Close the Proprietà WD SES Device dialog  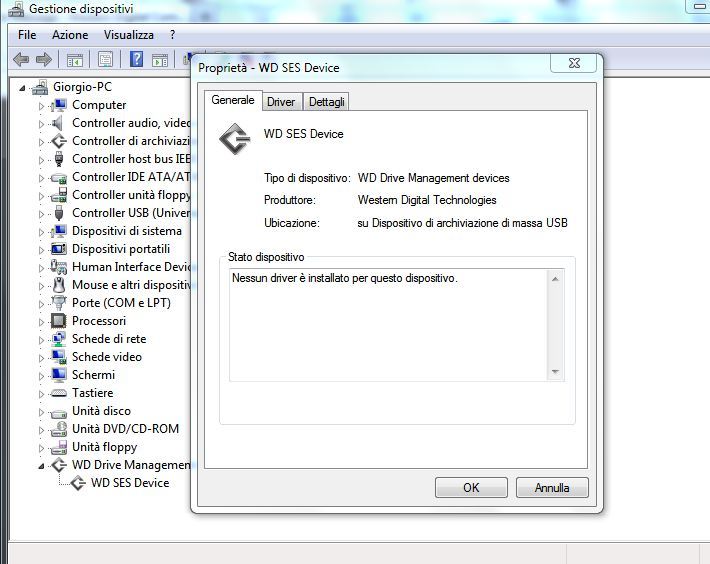coord(574,63)
